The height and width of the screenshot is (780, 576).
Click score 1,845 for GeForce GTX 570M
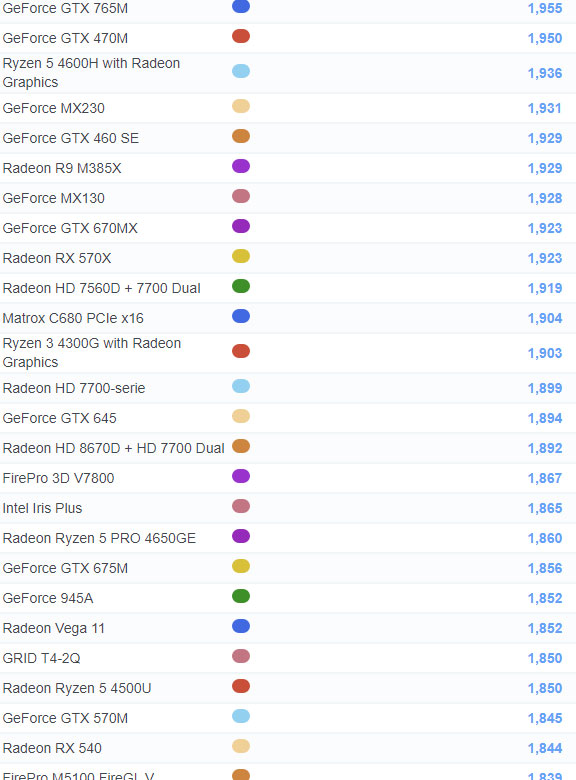pyautogui.click(x=545, y=718)
